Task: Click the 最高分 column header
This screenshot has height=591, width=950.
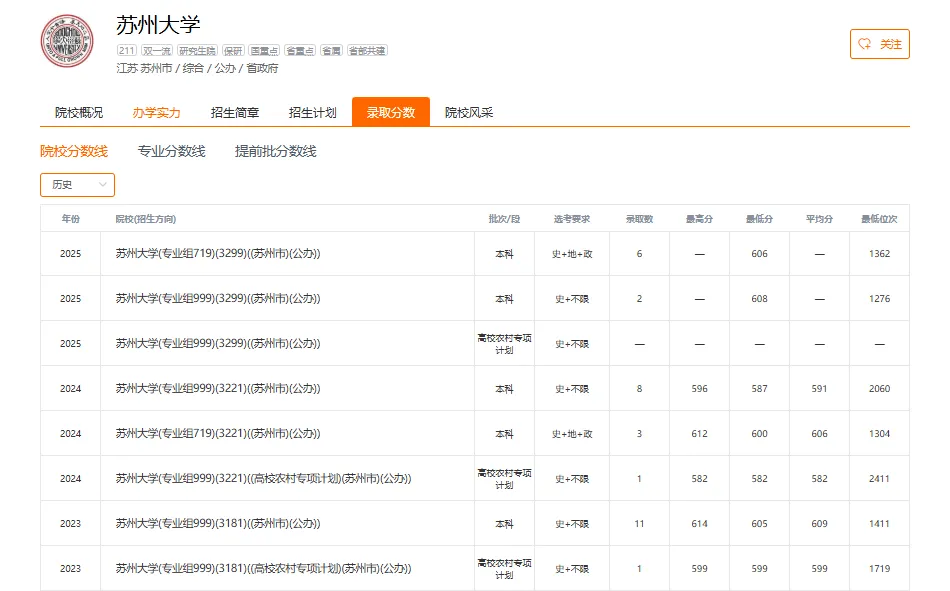Action: click(x=699, y=219)
